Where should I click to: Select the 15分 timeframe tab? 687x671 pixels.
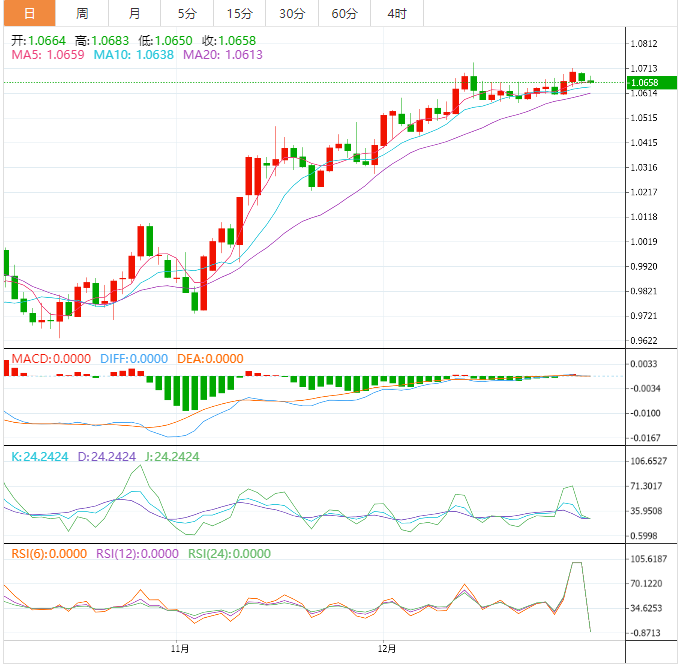coord(240,13)
